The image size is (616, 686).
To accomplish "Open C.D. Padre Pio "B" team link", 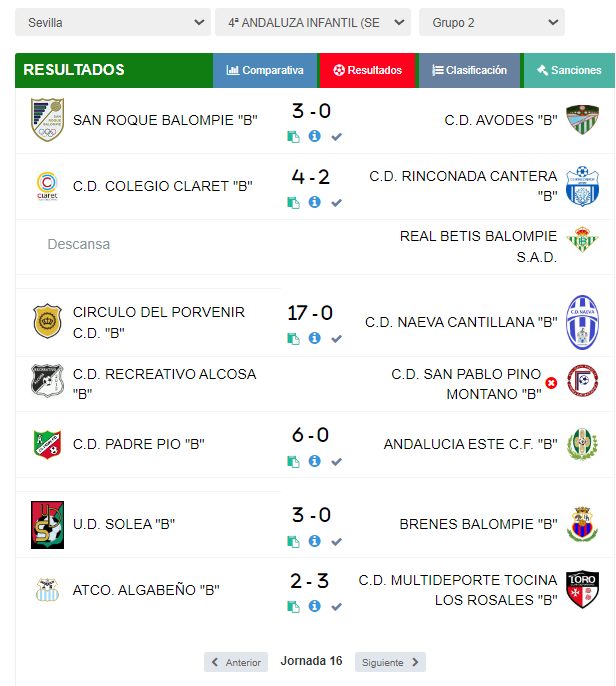I will [139, 444].
